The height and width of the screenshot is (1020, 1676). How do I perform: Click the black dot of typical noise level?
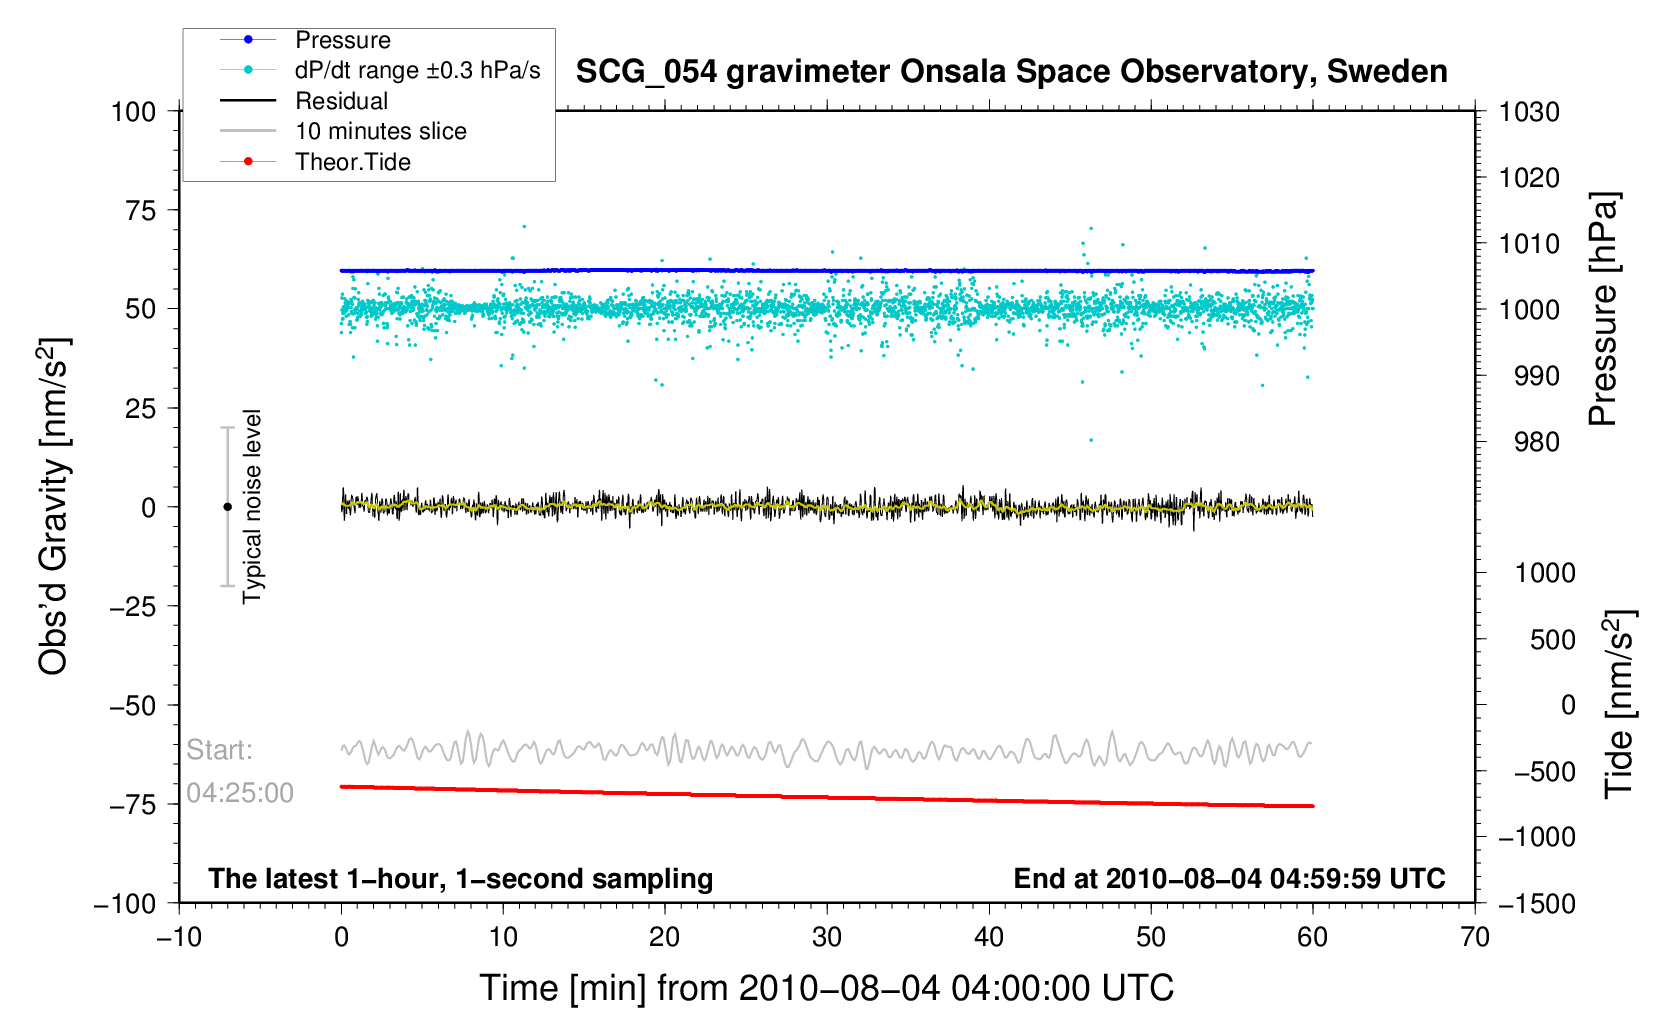[x=227, y=507]
